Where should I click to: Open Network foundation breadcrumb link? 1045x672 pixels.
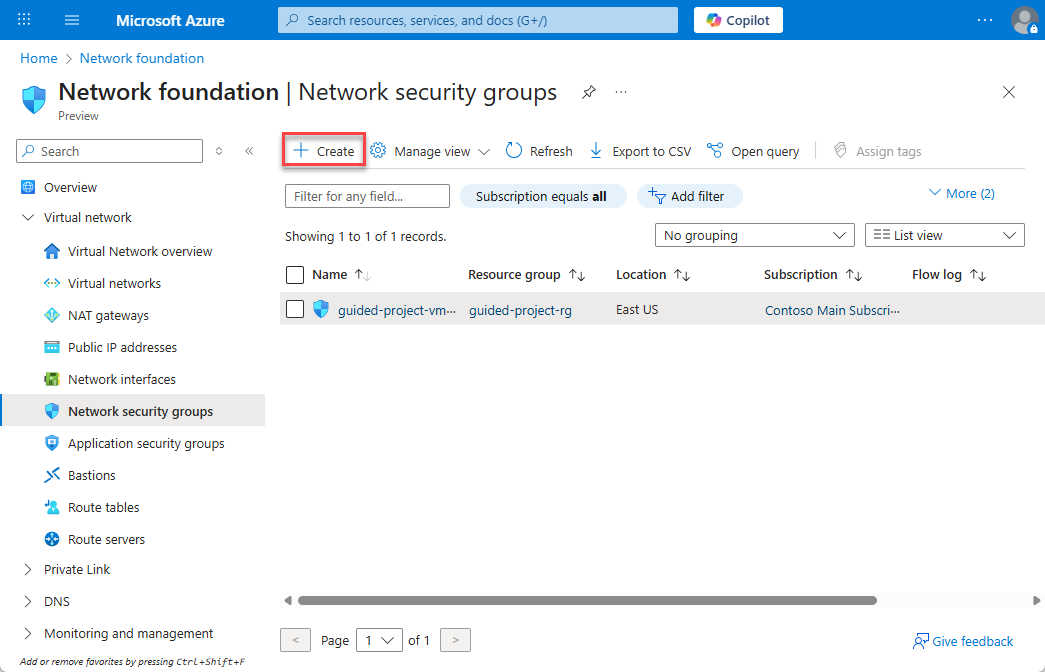[142, 58]
